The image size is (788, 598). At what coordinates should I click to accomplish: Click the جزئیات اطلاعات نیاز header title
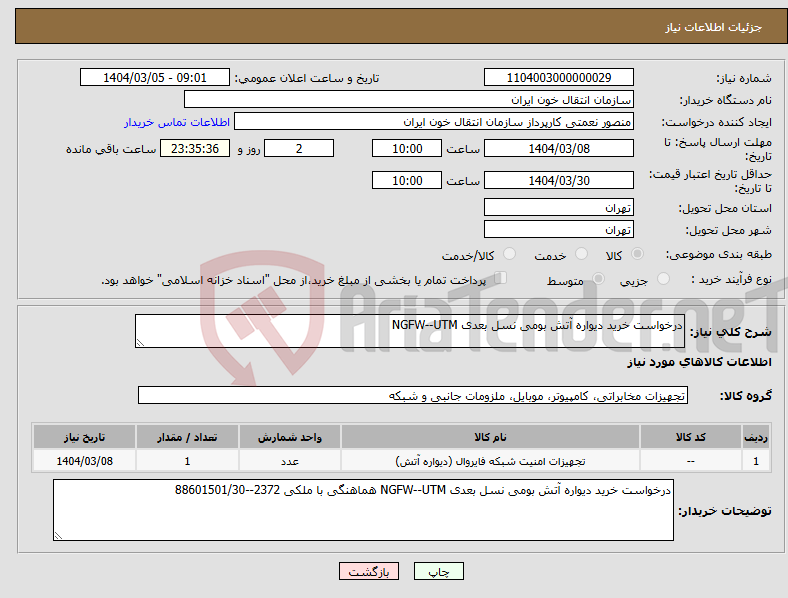click(714, 27)
